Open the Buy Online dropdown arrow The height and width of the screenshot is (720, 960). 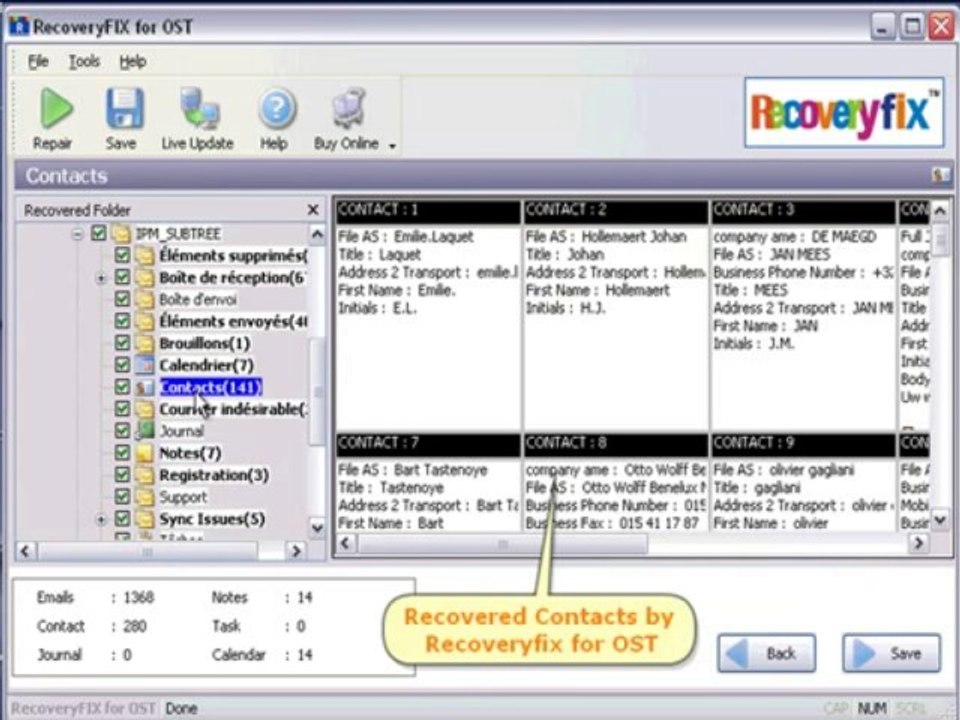[392, 146]
